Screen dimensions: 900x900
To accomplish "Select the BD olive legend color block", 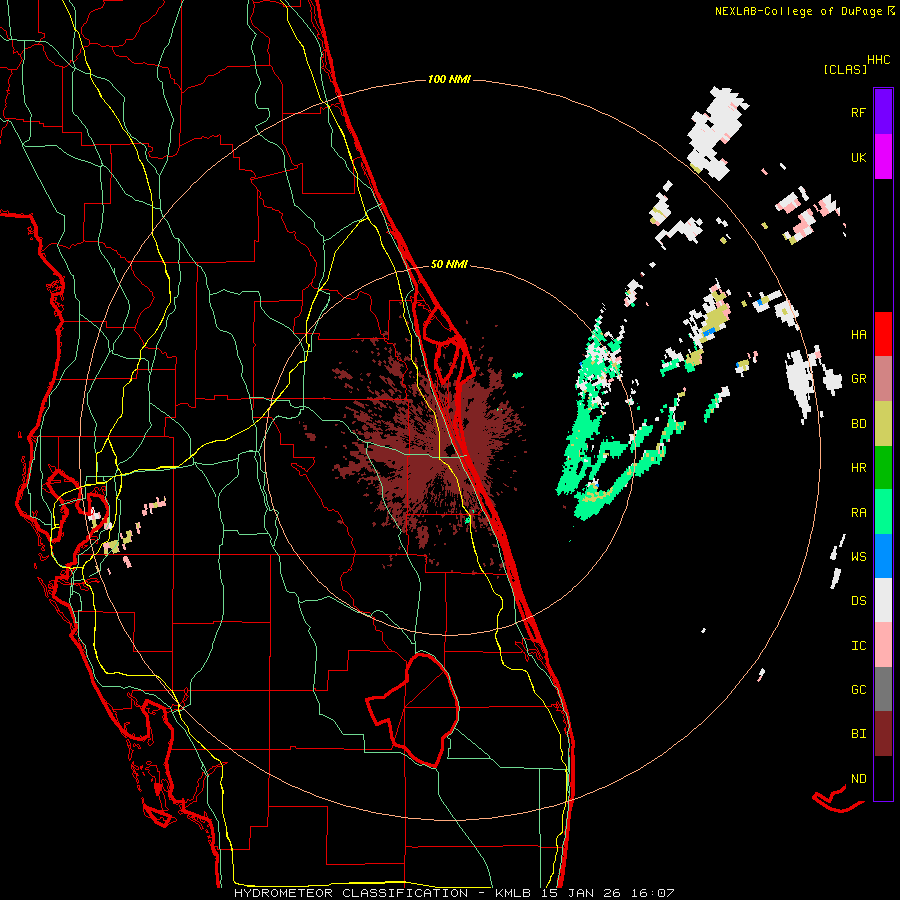I will pyautogui.click(x=883, y=424).
